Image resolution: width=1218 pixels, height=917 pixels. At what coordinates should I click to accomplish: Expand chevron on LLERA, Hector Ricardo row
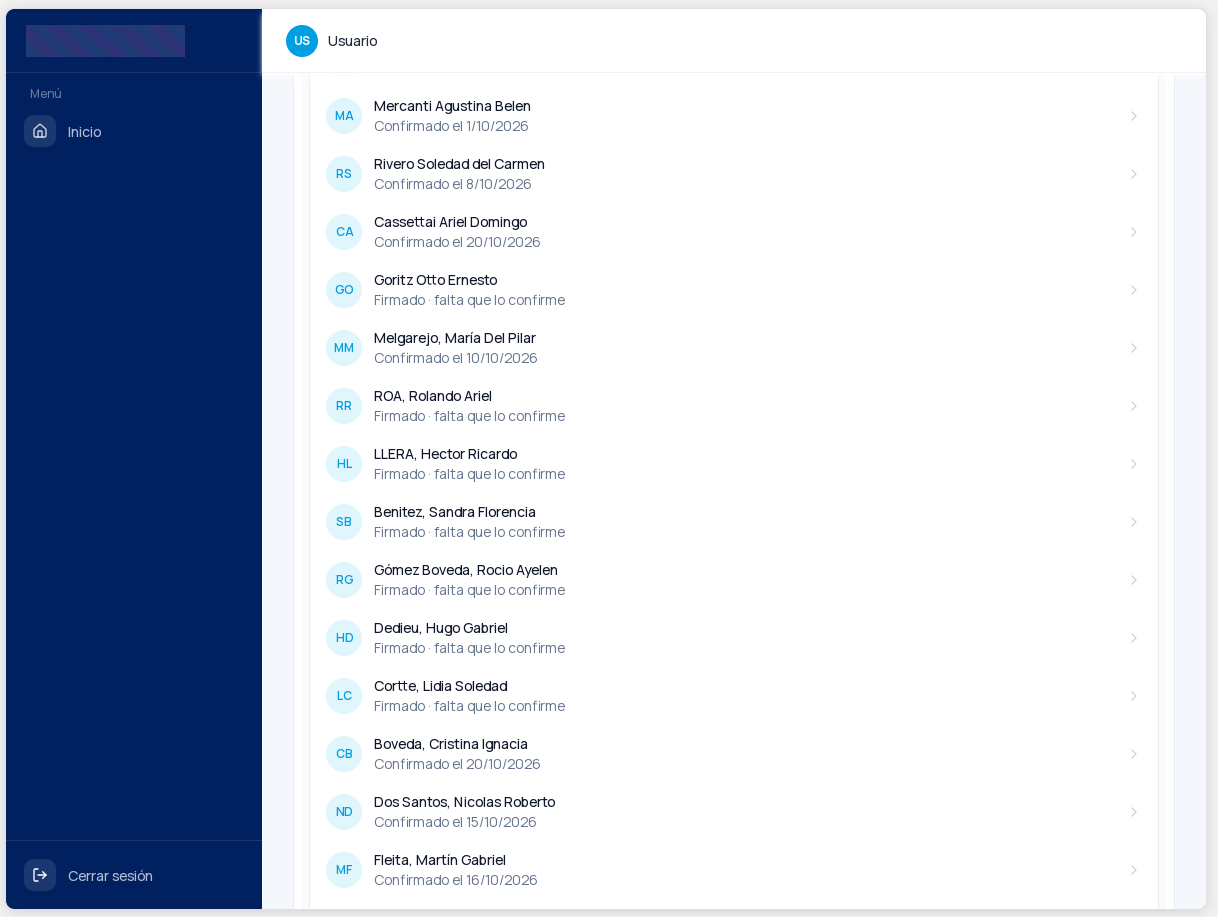[x=1134, y=464]
